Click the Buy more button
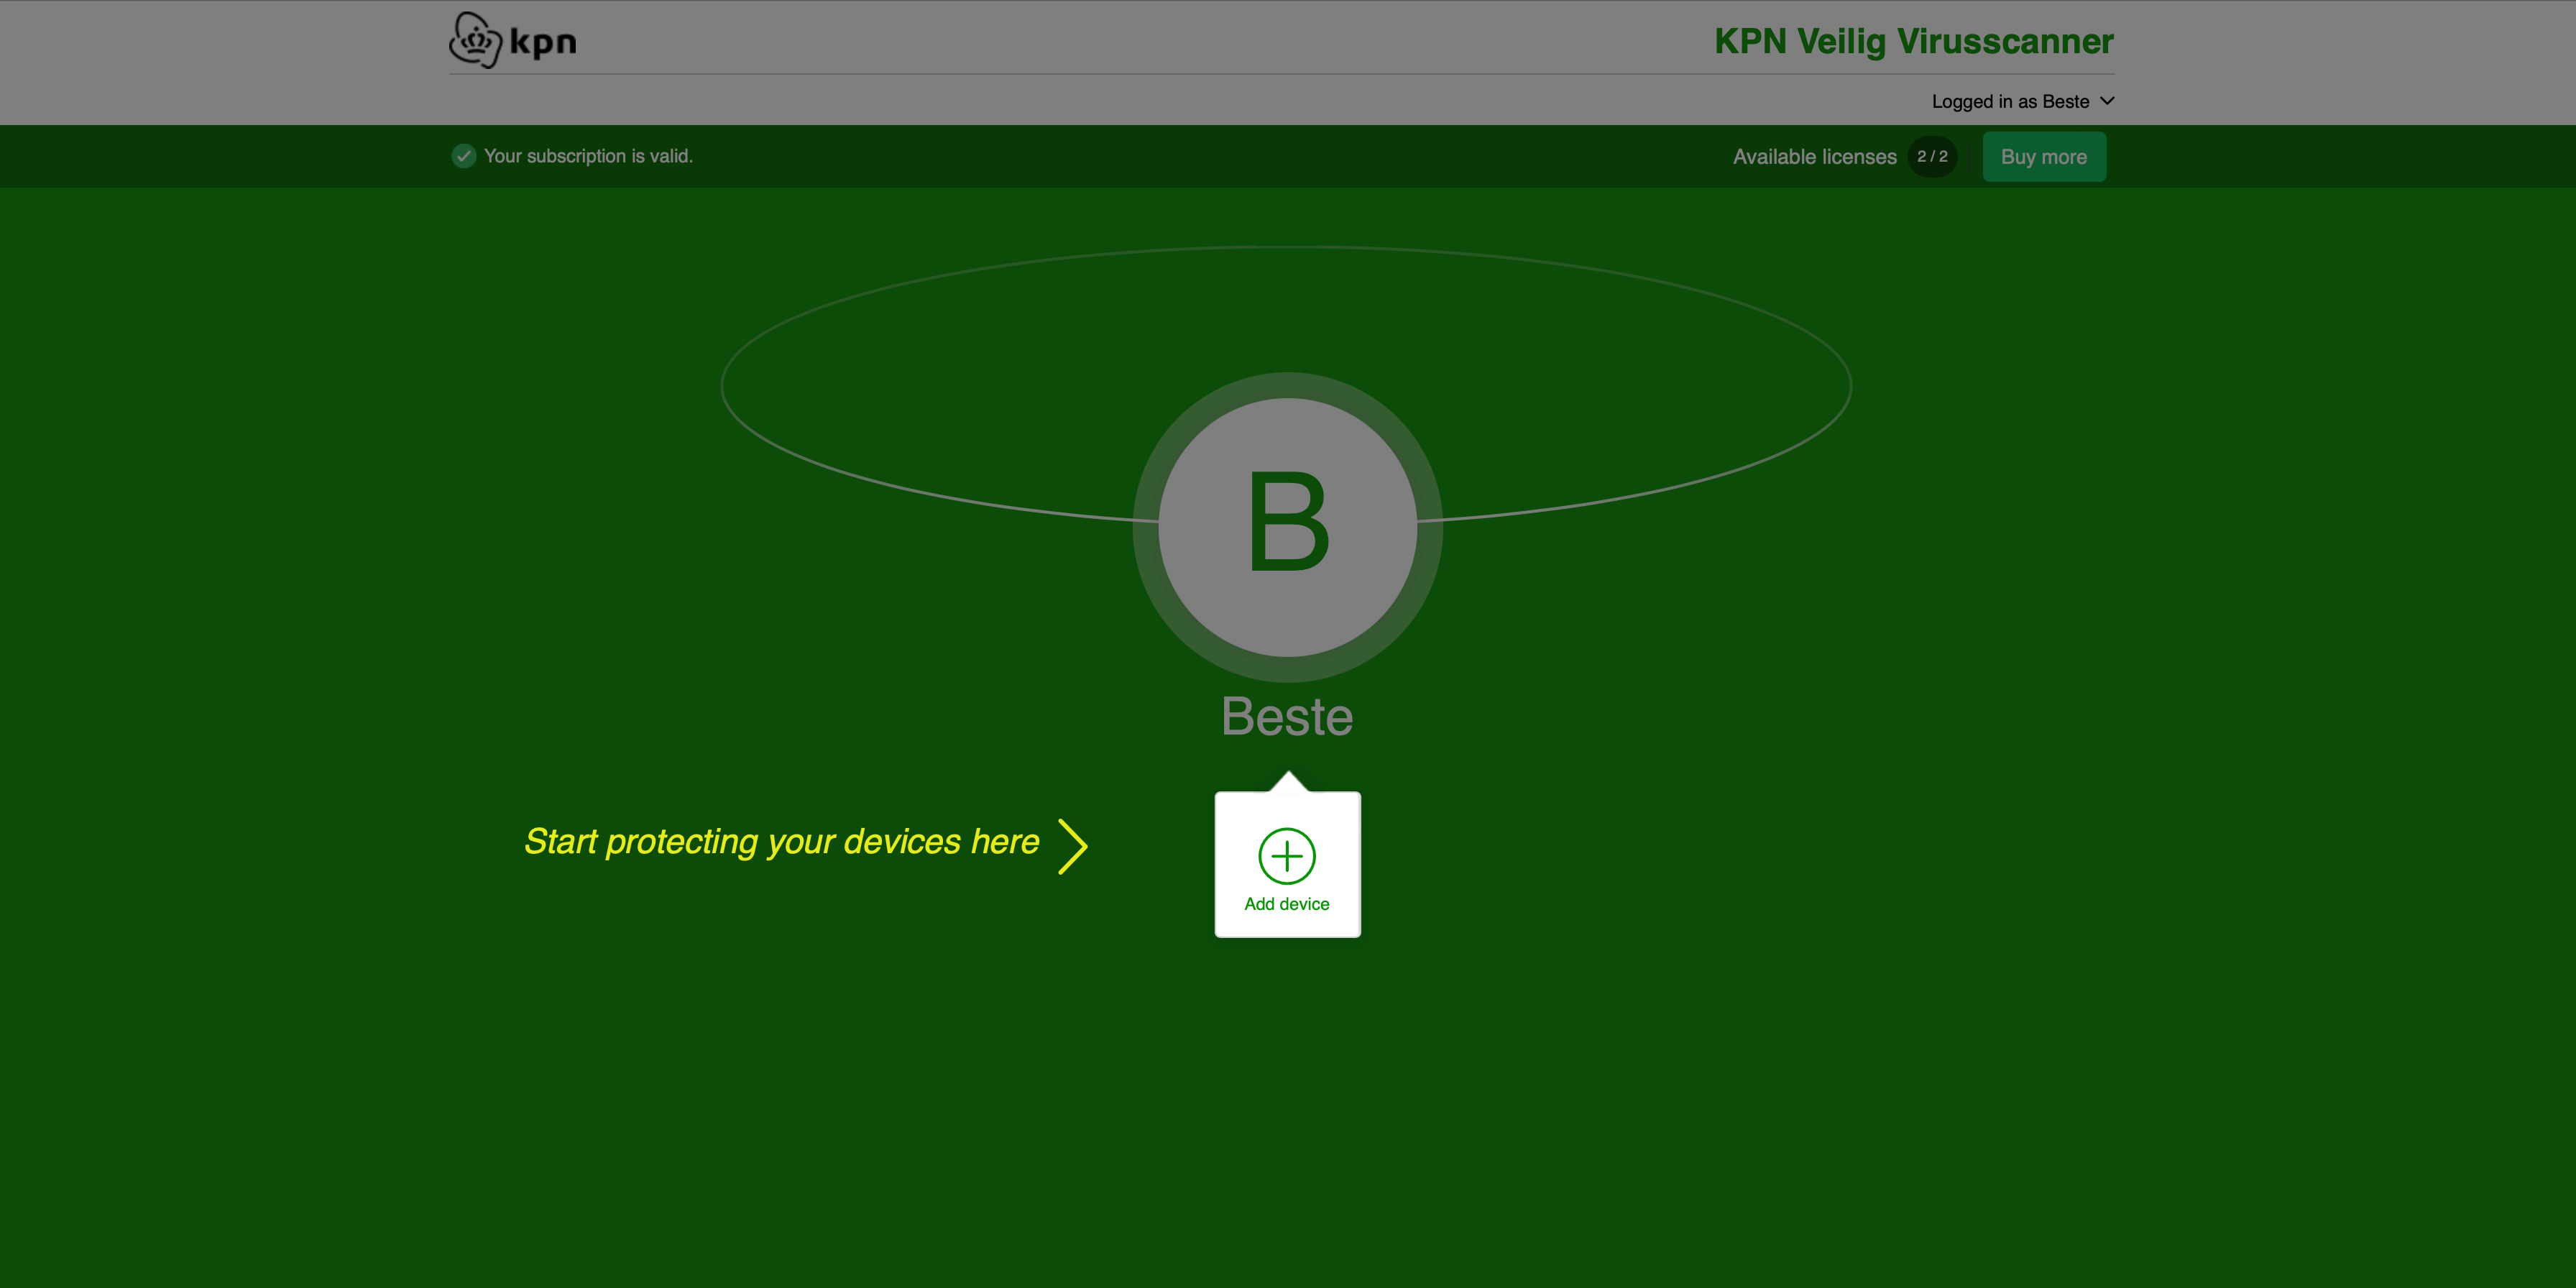The width and height of the screenshot is (2576, 1288). click(x=2044, y=157)
